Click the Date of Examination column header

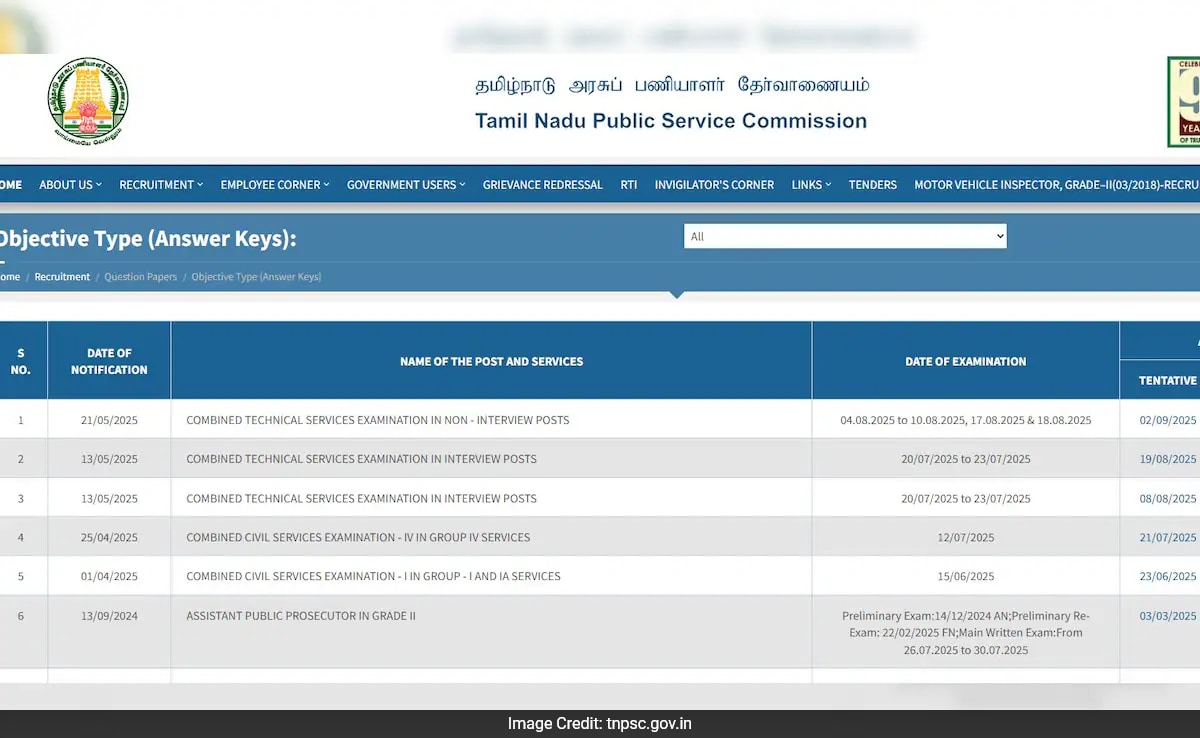point(965,361)
